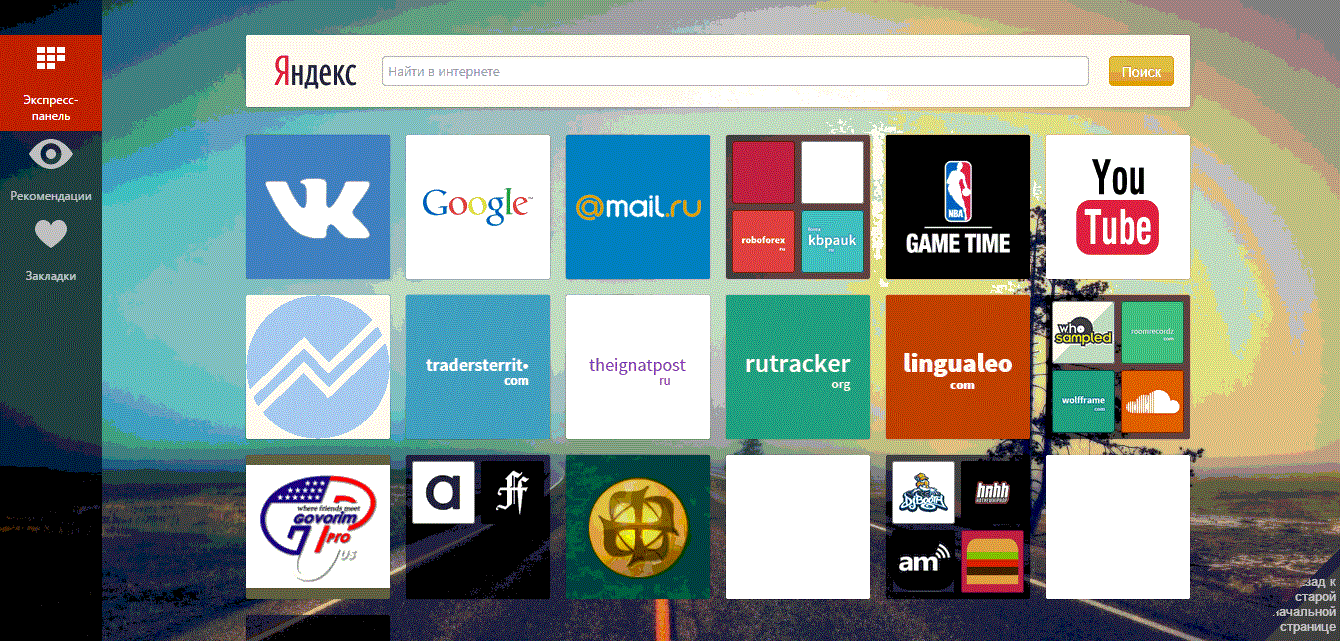Open the gothic 'ff' logo thumbnail
Screen dimensions: 1340x641
(x=513, y=492)
